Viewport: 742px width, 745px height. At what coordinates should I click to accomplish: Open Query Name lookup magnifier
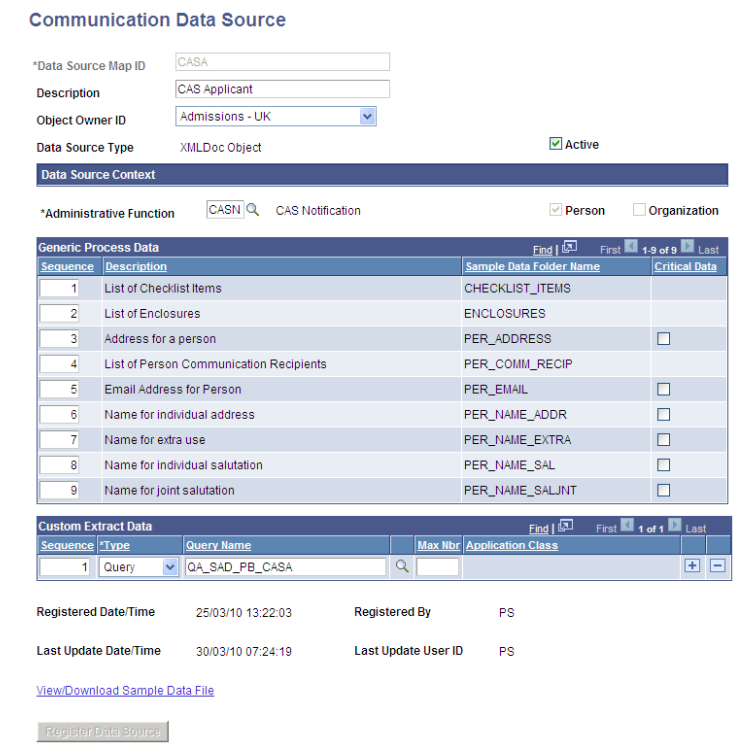[x=402, y=566]
